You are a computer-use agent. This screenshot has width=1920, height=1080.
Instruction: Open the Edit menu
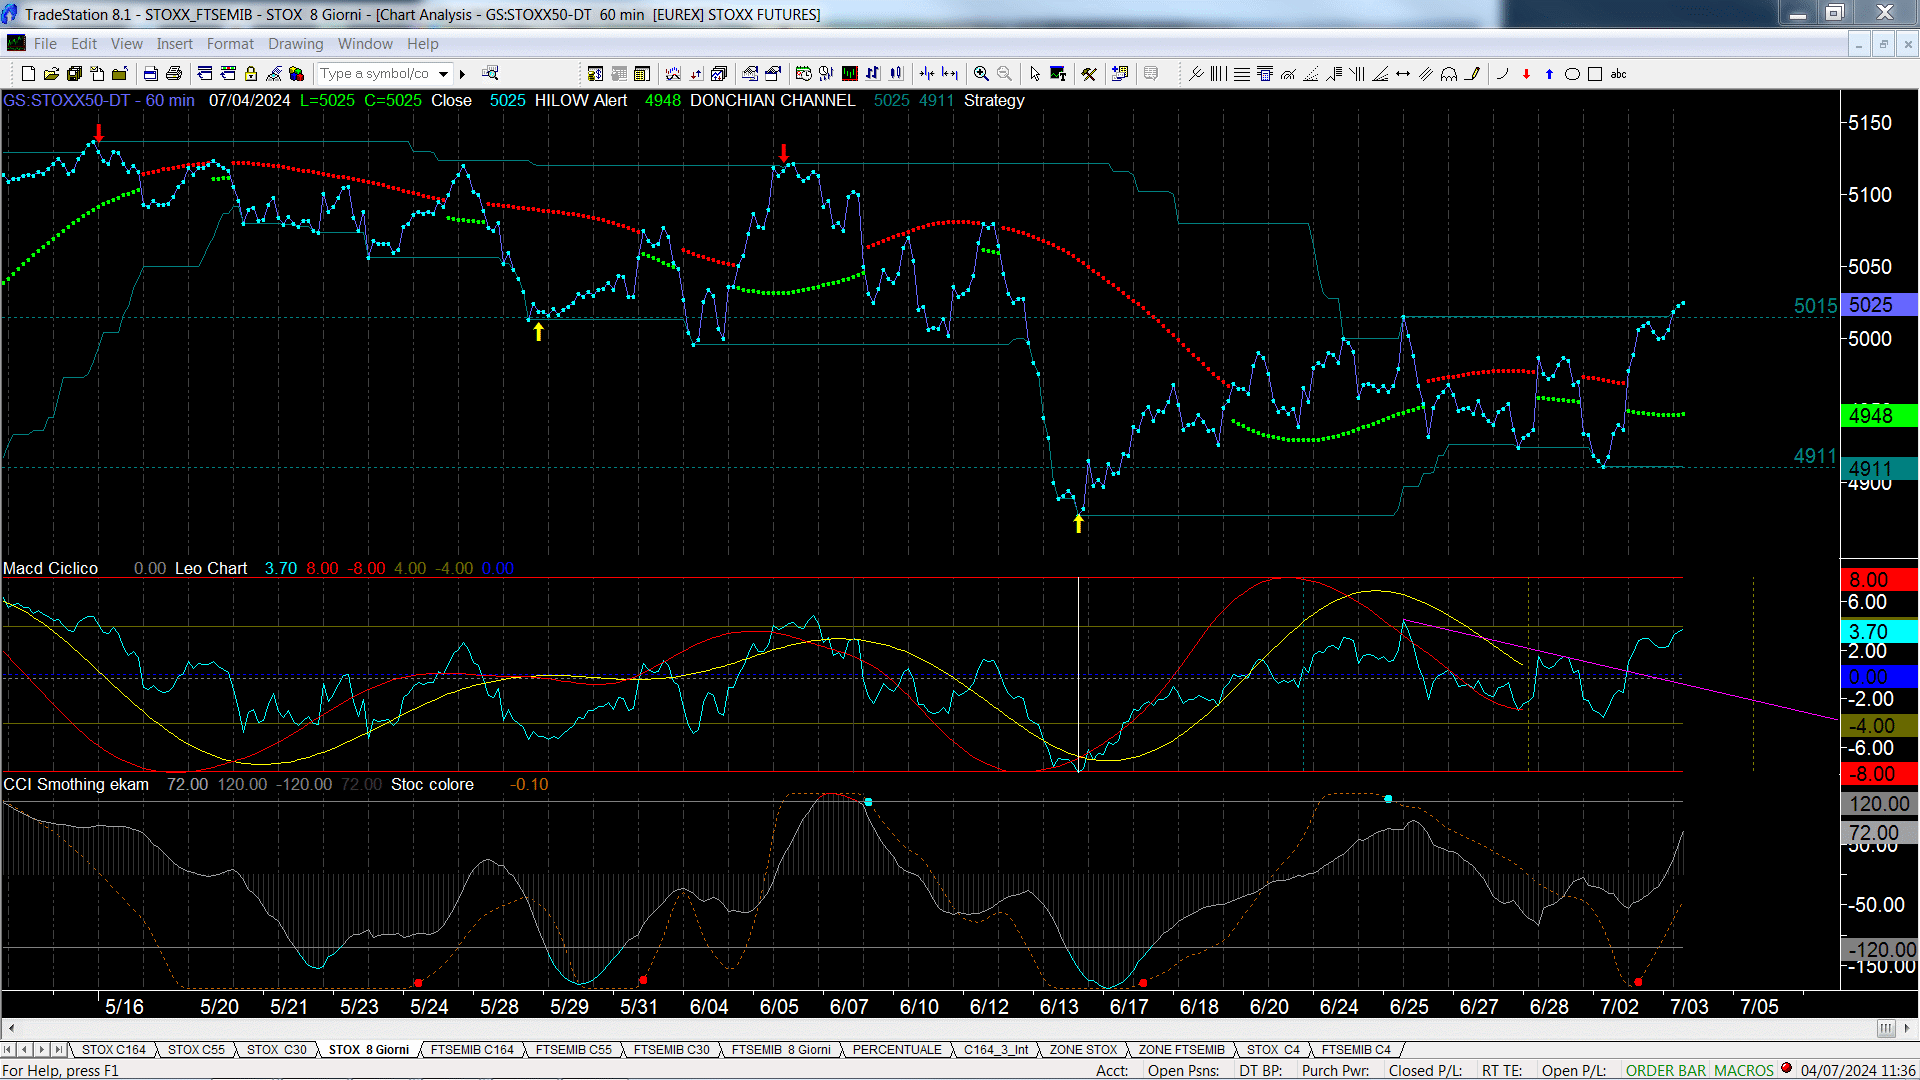84,44
